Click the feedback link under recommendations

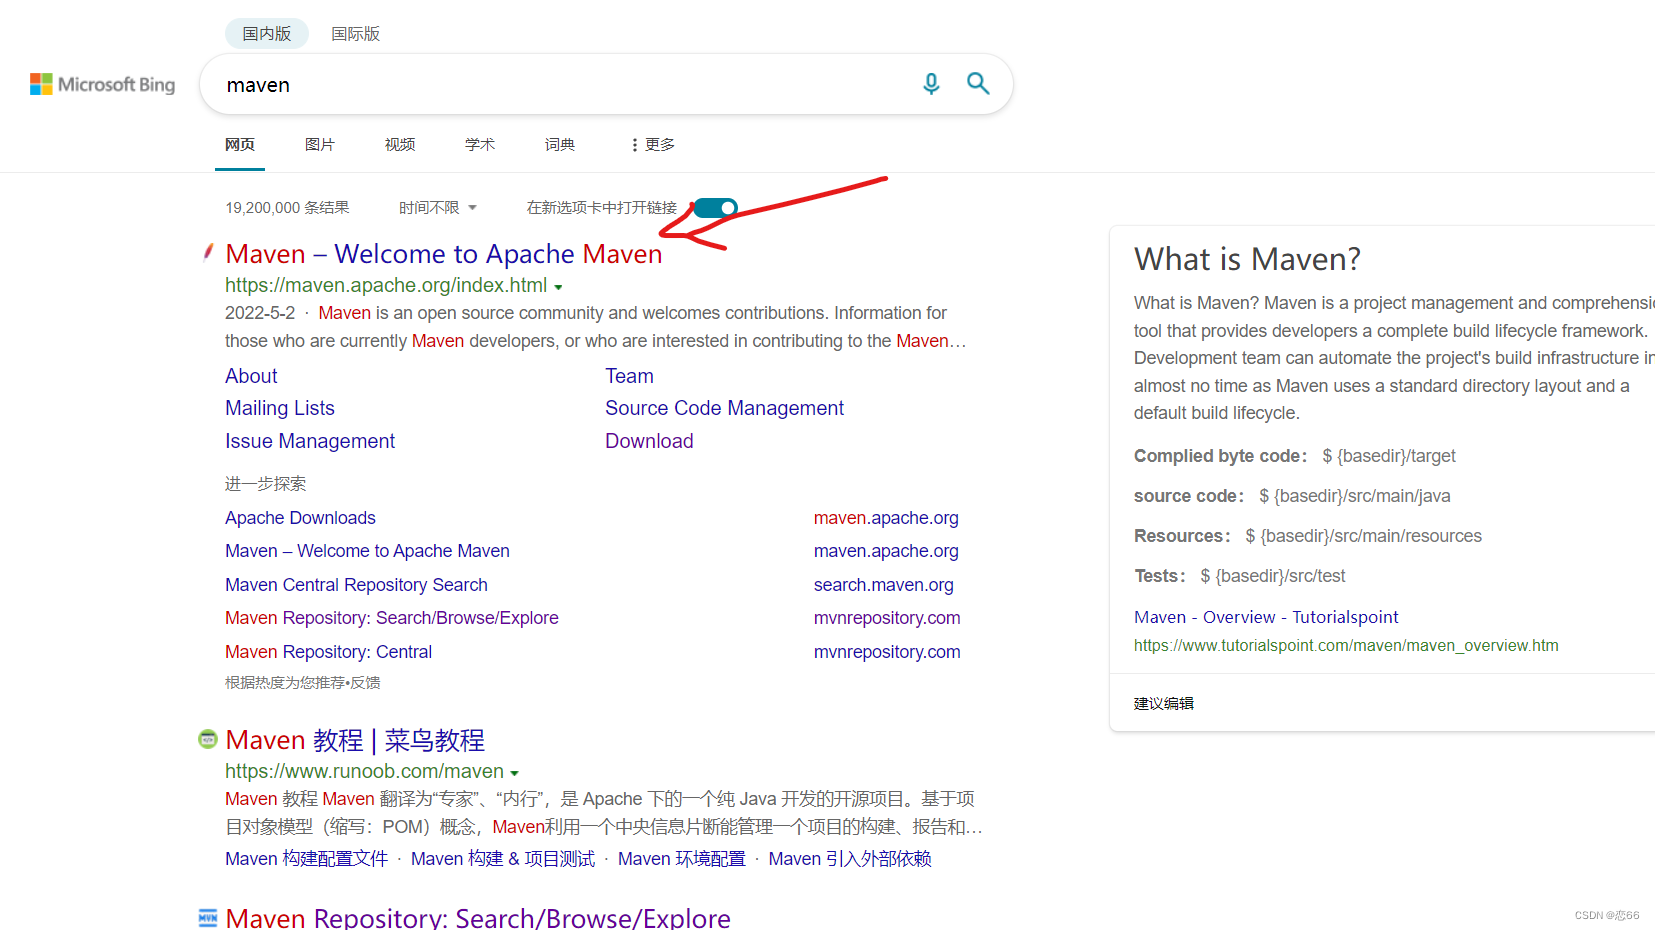[x=365, y=683]
